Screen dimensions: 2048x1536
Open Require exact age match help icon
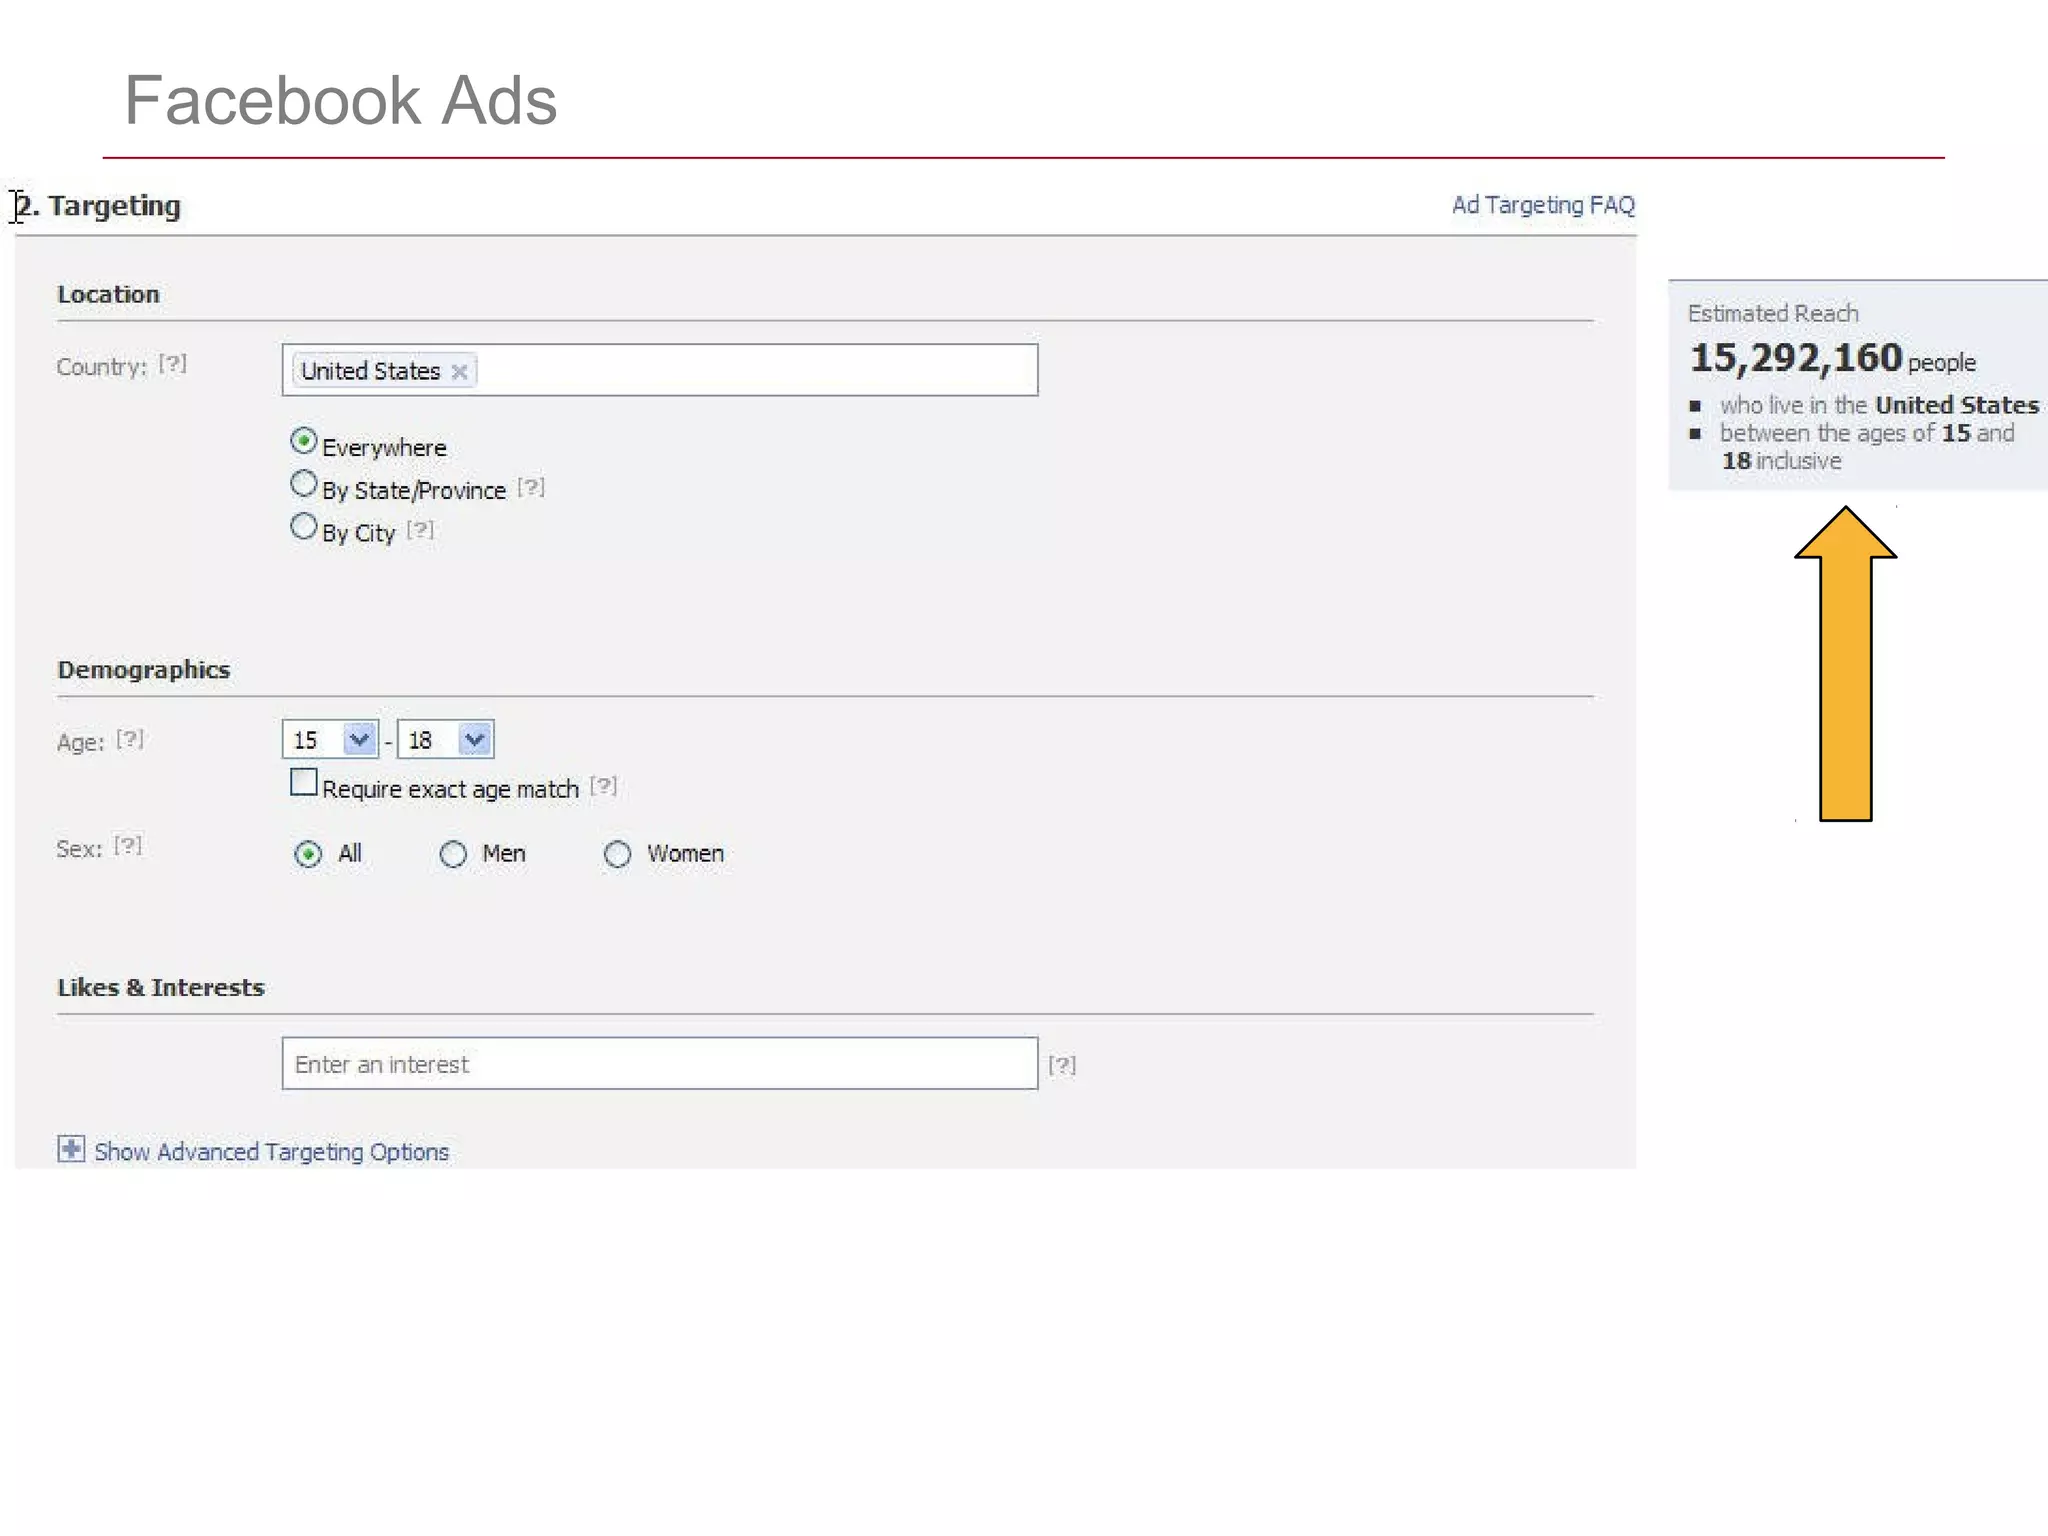603,785
